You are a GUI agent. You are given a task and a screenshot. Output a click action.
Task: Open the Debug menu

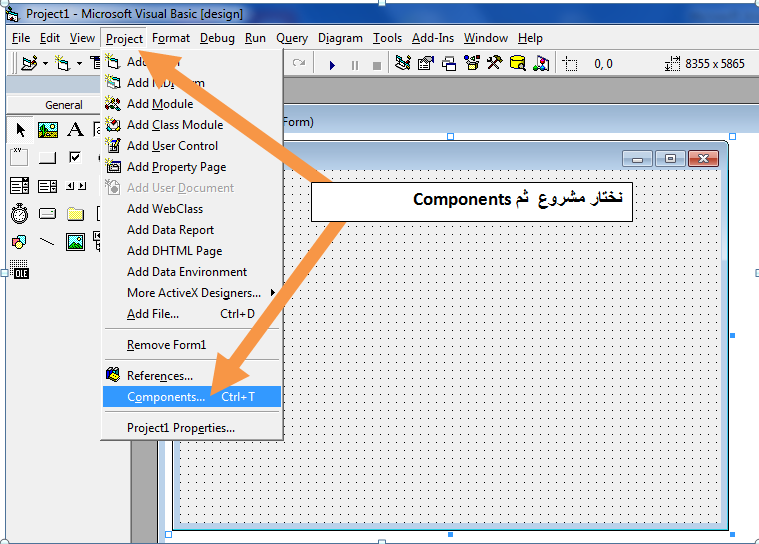(217, 38)
